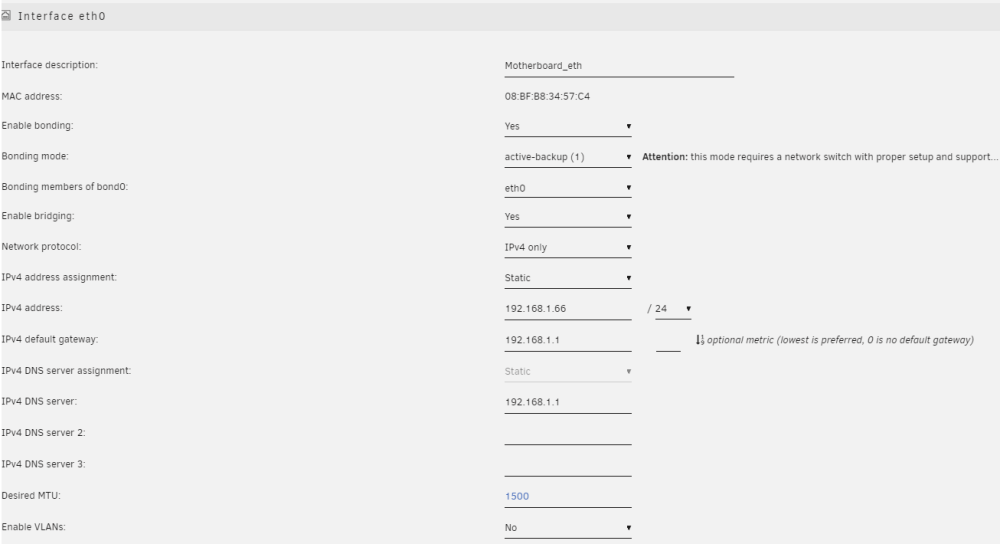Open the Bonding mode dropdown
This screenshot has height=544, width=1000.
[568, 157]
